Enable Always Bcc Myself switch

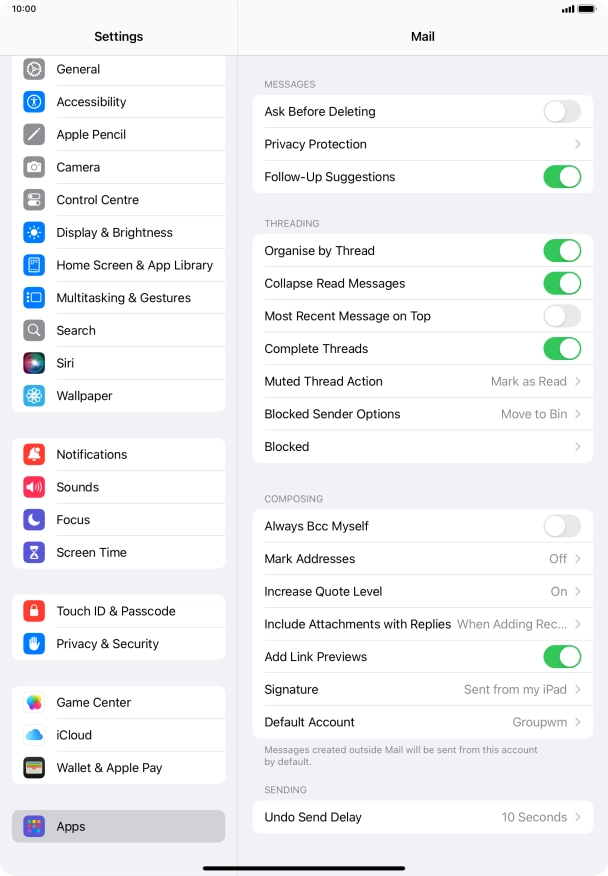562,526
